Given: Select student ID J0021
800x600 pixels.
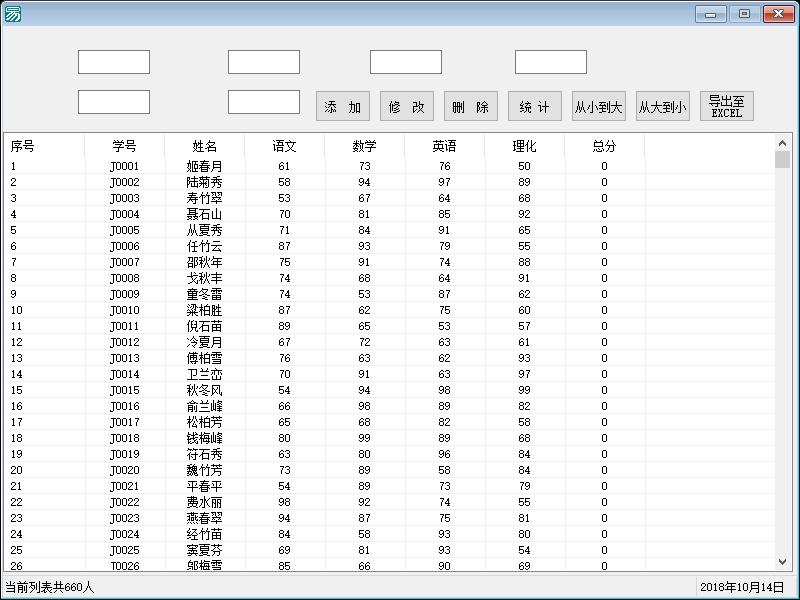Looking at the screenshot, I should tap(124, 486).
